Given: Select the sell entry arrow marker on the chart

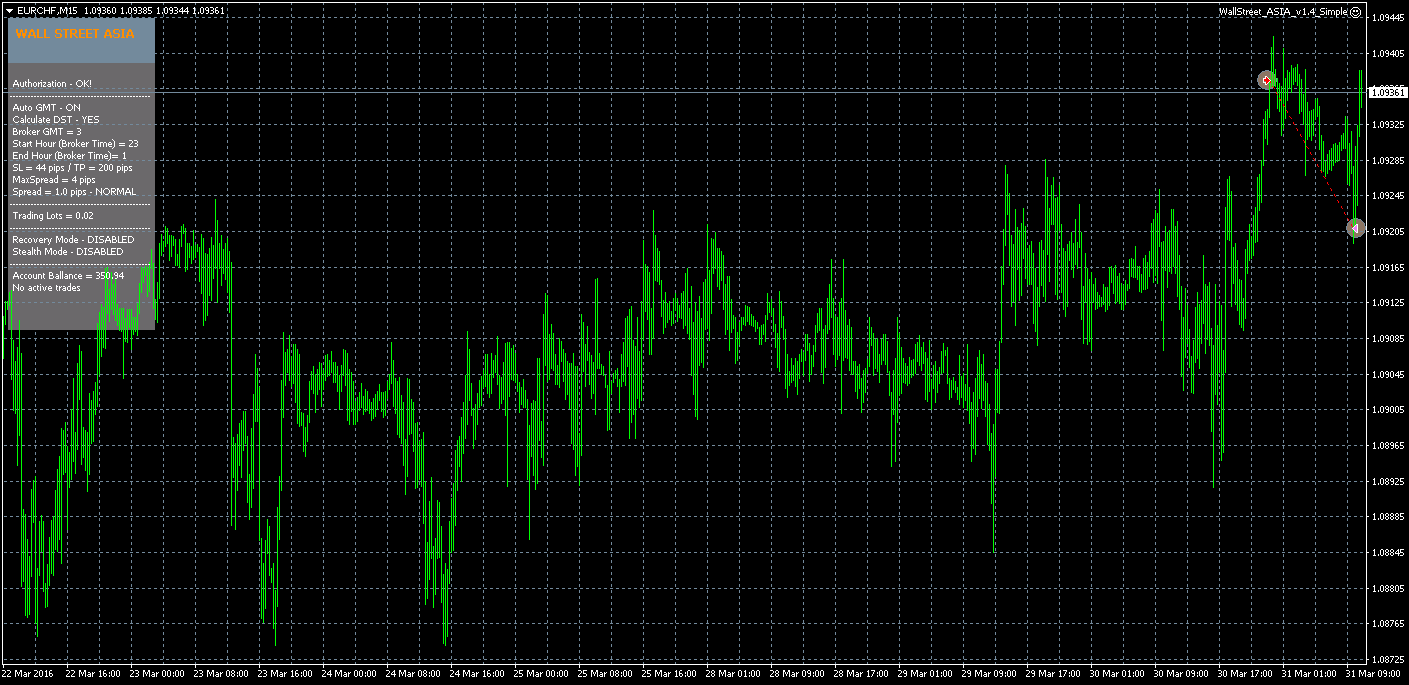Looking at the screenshot, I should point(1267,80).
